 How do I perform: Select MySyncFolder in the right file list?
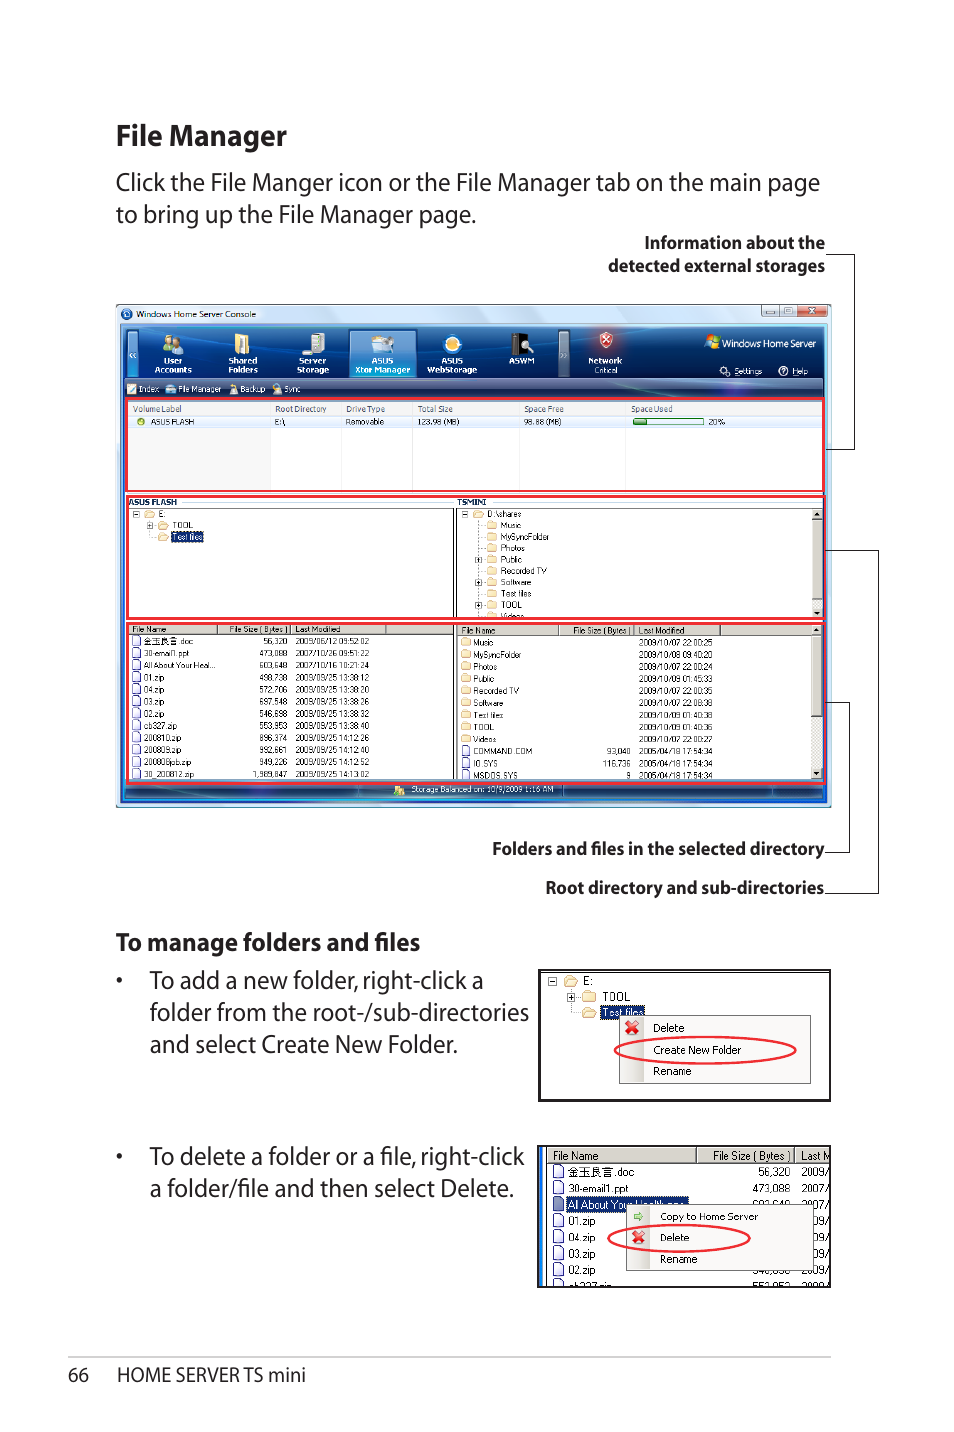tap(497, 655)
